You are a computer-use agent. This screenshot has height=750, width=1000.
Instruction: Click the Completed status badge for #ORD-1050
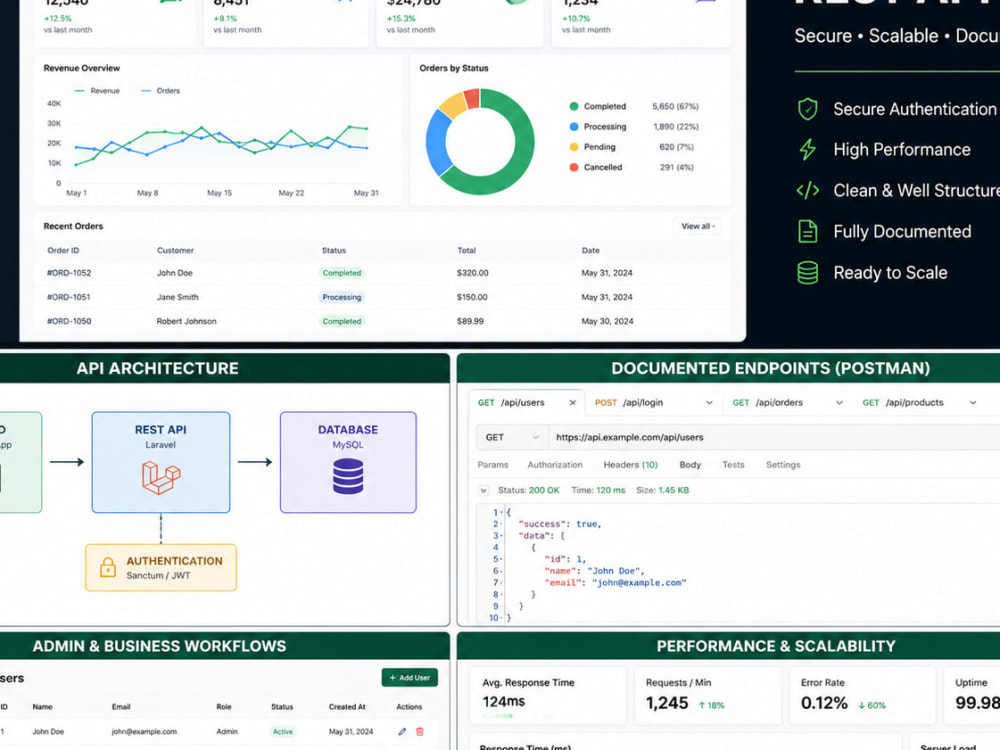point(342,321)
